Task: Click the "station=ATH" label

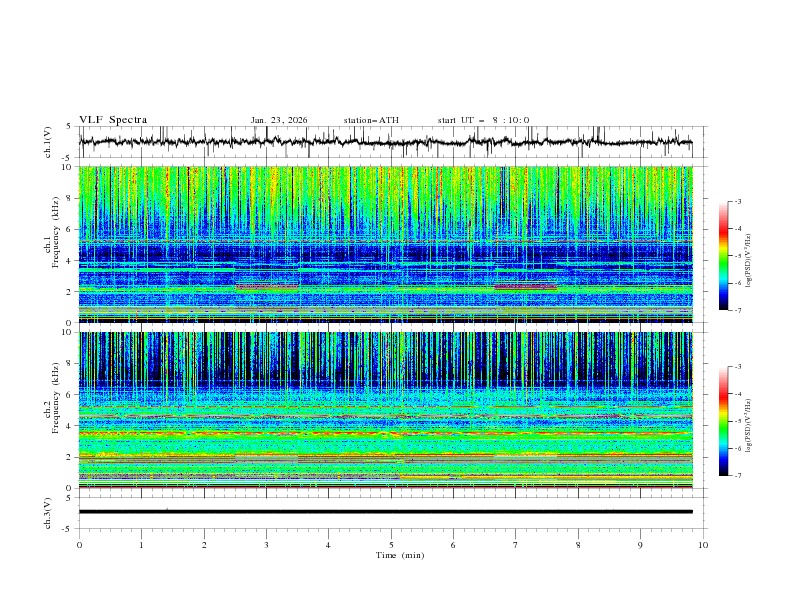Action: point(371,120)
